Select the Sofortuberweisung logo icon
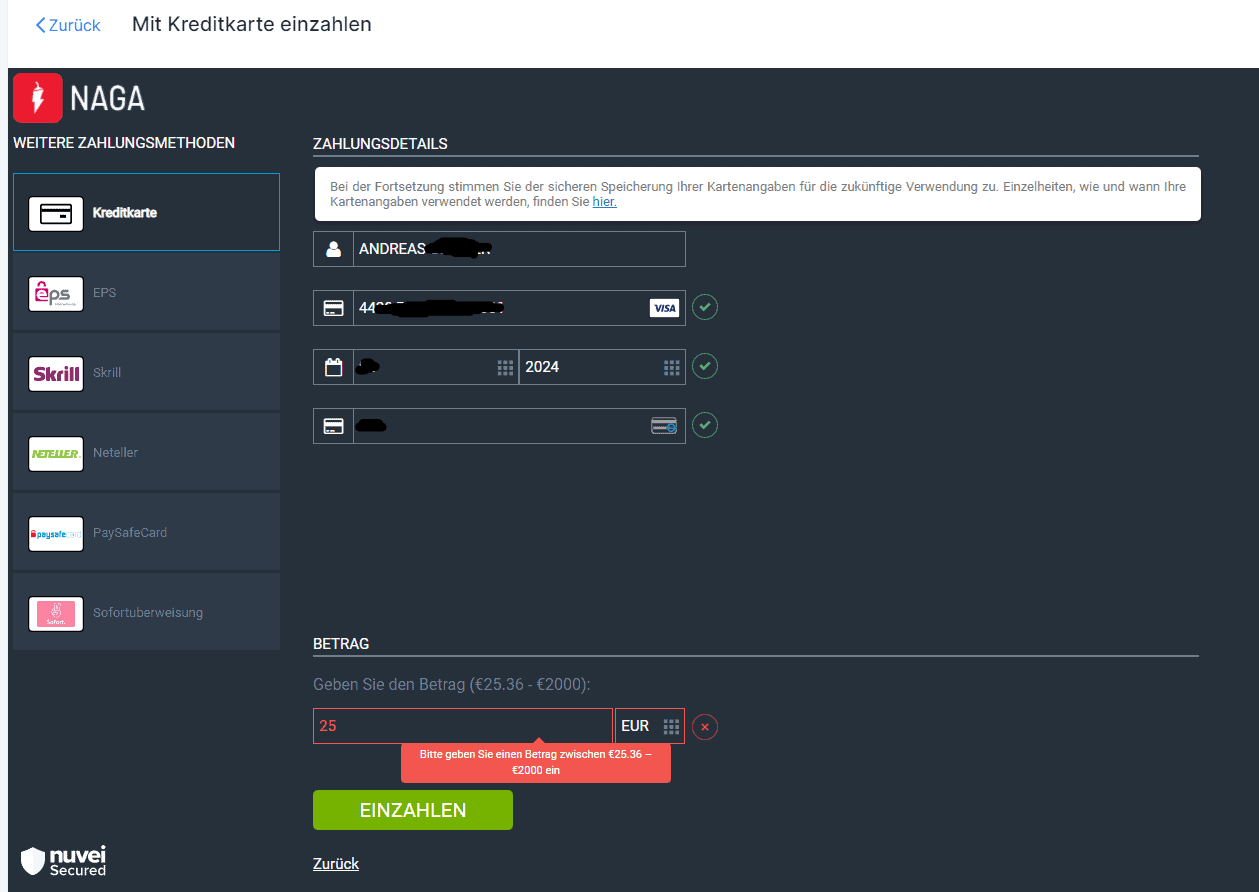This screenshot has width=1259, height=892. (56, 613)
